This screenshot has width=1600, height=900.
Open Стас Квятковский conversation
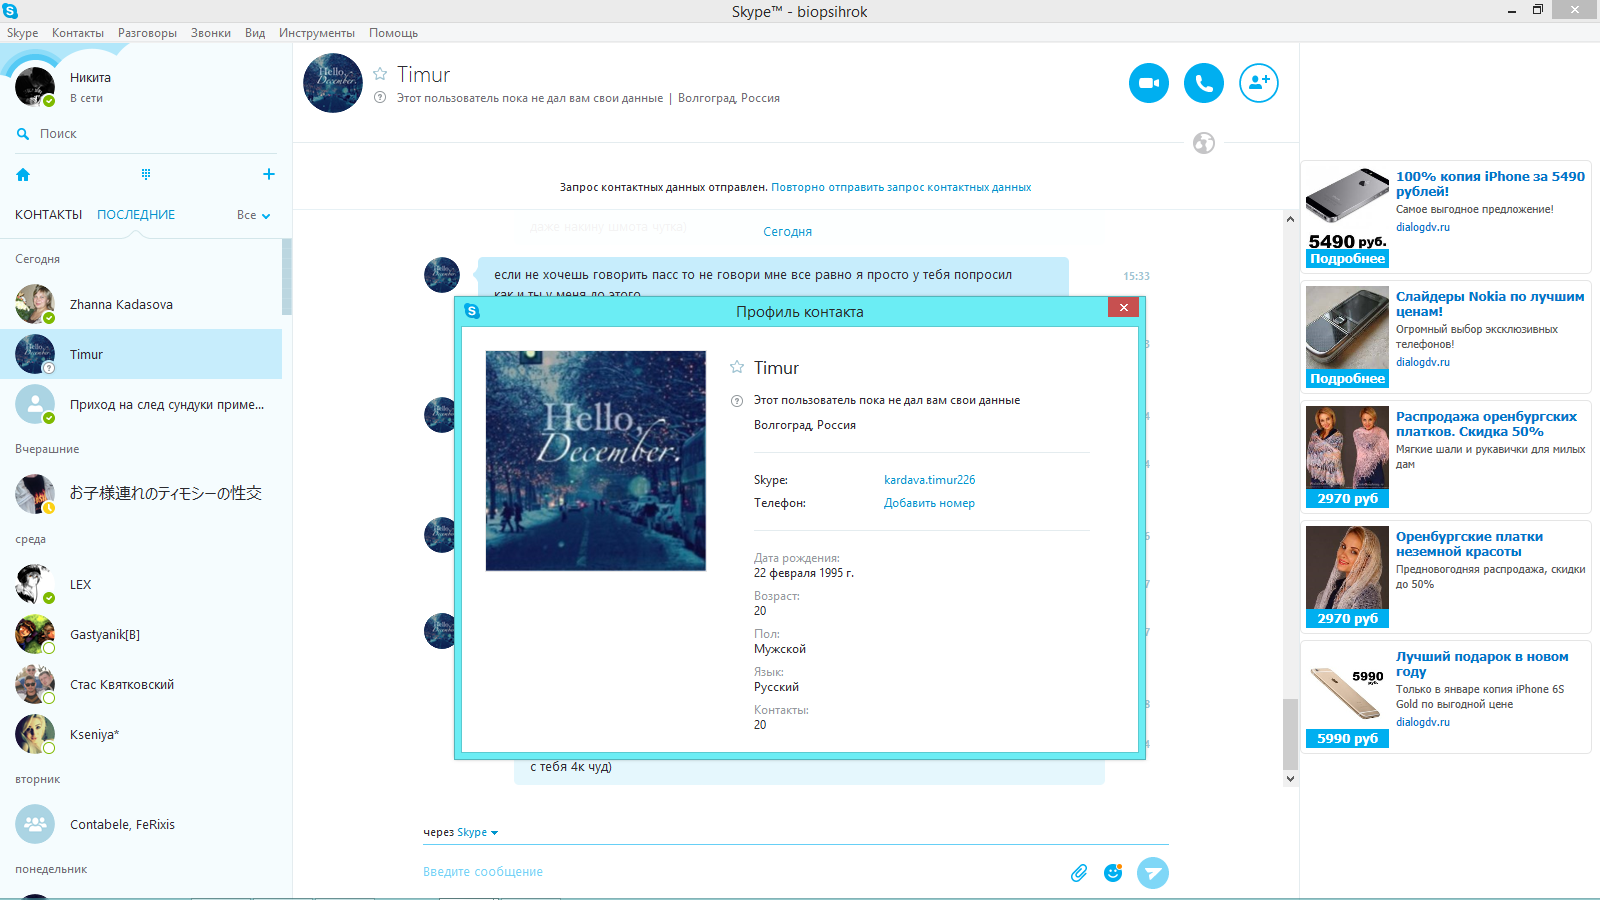141,684
